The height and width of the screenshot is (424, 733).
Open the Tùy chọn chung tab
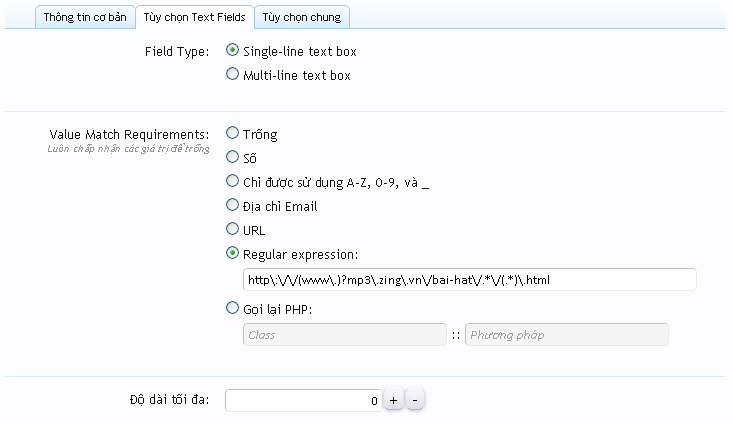[302, 17]
